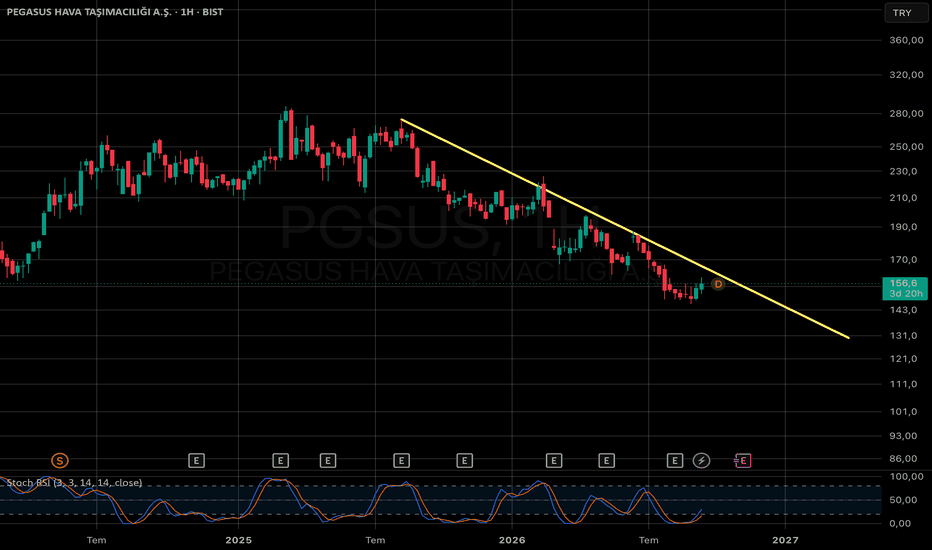The image size is (932, 550).
Task: Click the 250,00 price axis label
Action: tap(906, 147)
